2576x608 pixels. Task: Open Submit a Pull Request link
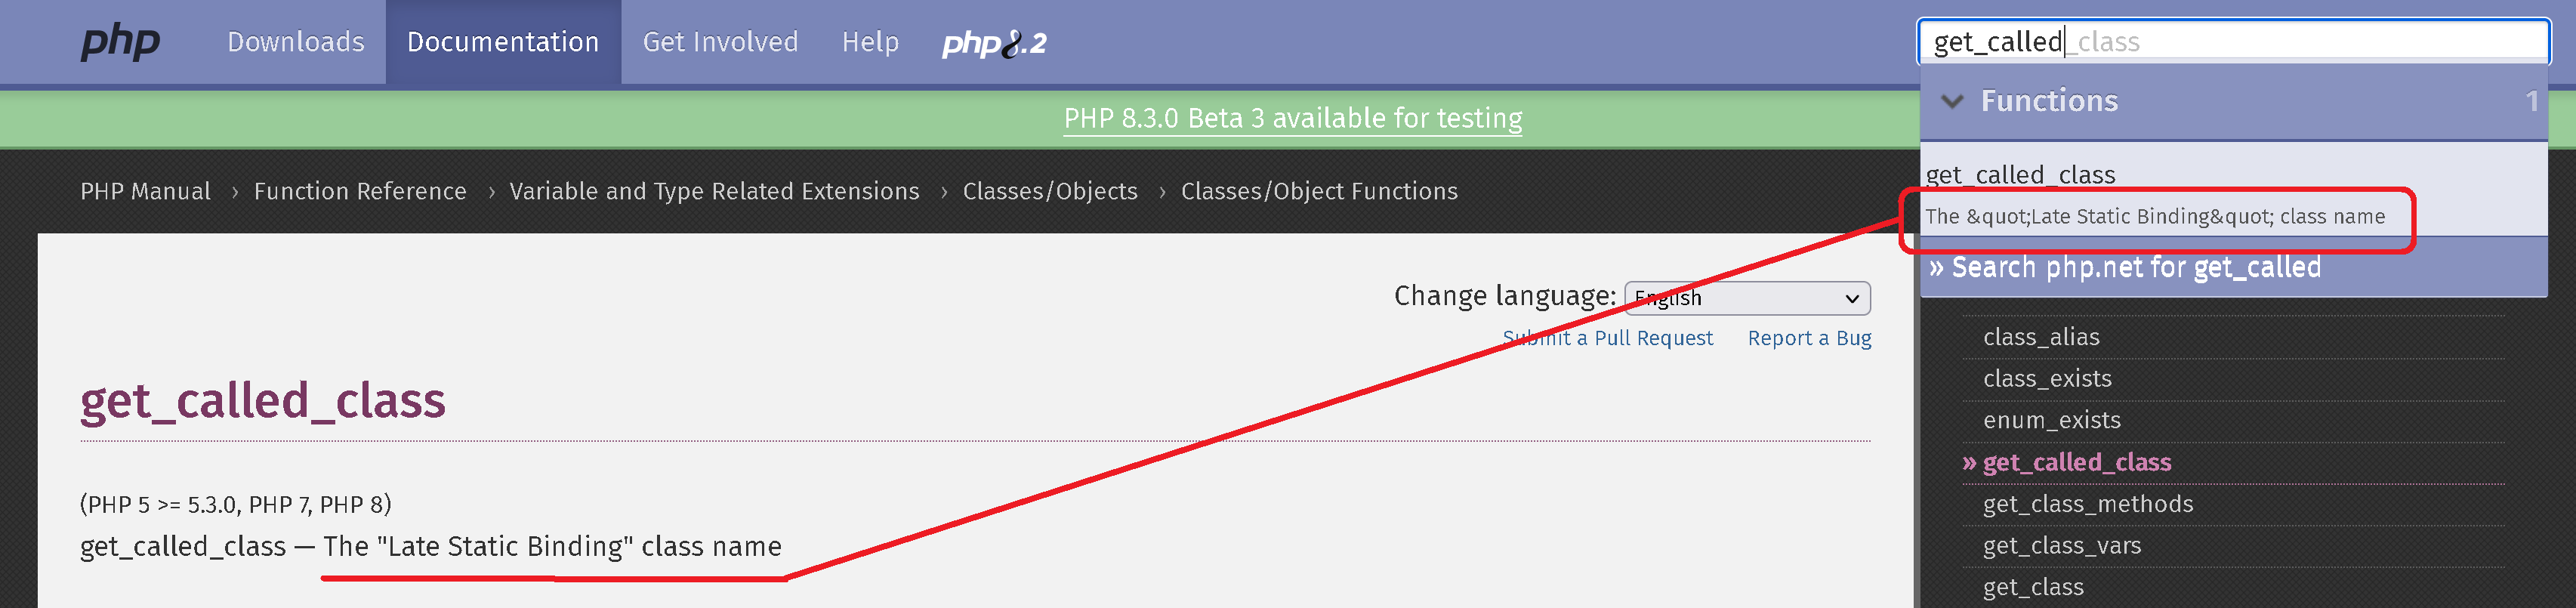click(1608, 338)
